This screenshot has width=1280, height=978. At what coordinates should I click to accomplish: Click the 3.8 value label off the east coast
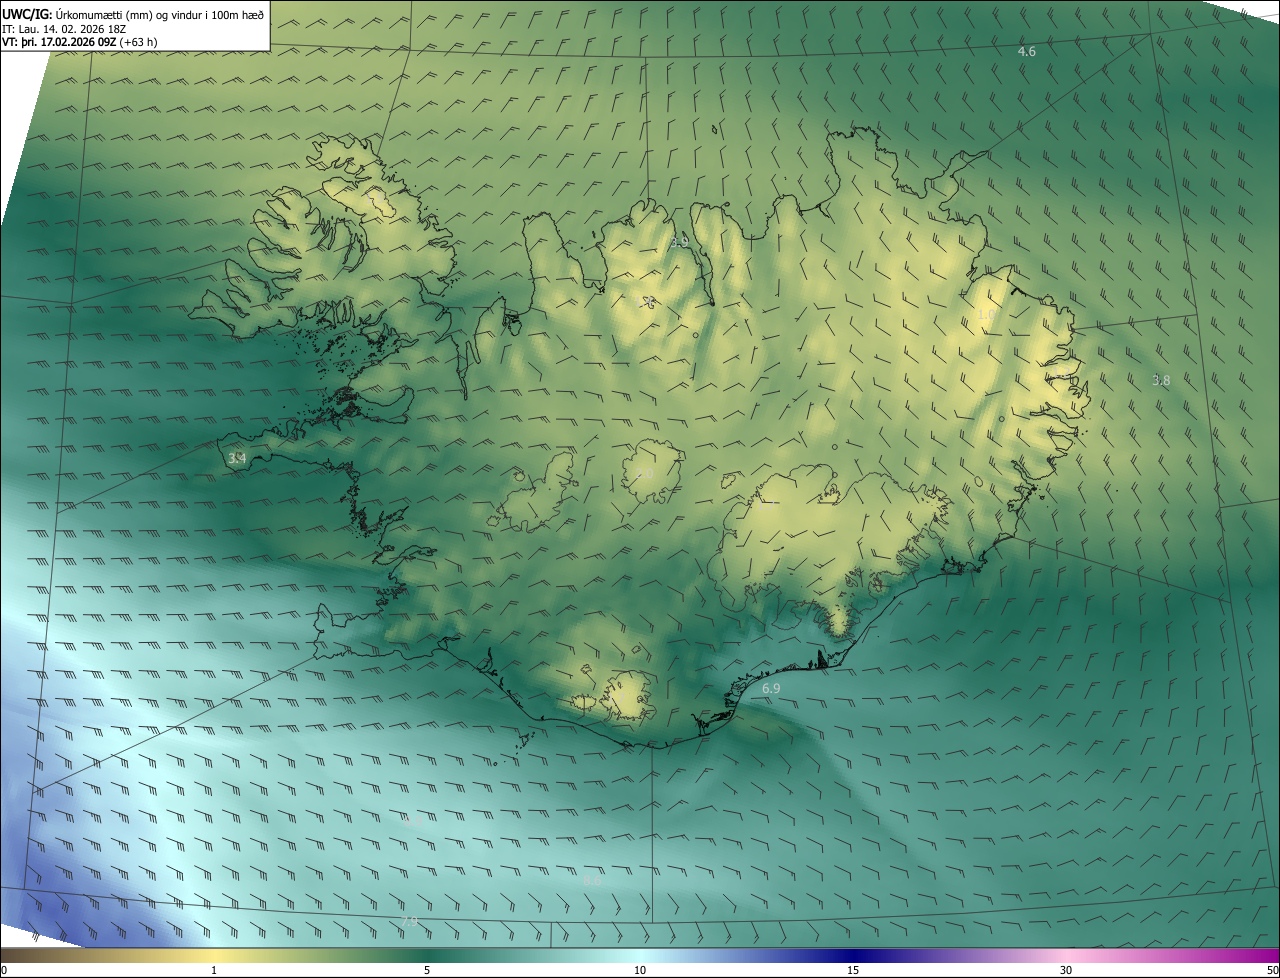click(1160, 380)
